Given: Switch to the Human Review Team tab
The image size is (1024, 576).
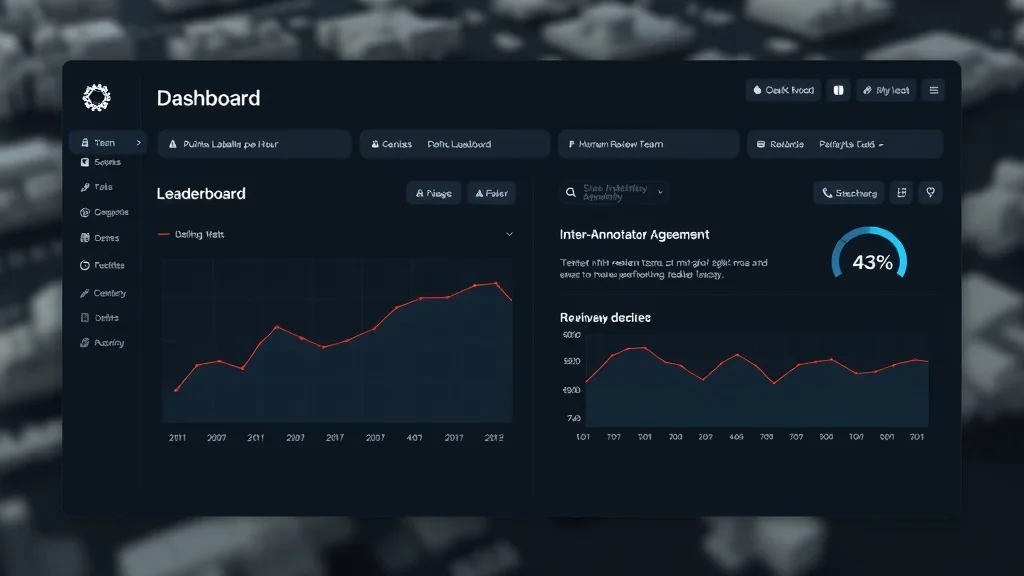Looking at the screenshot, I should (x=648, y=143).
